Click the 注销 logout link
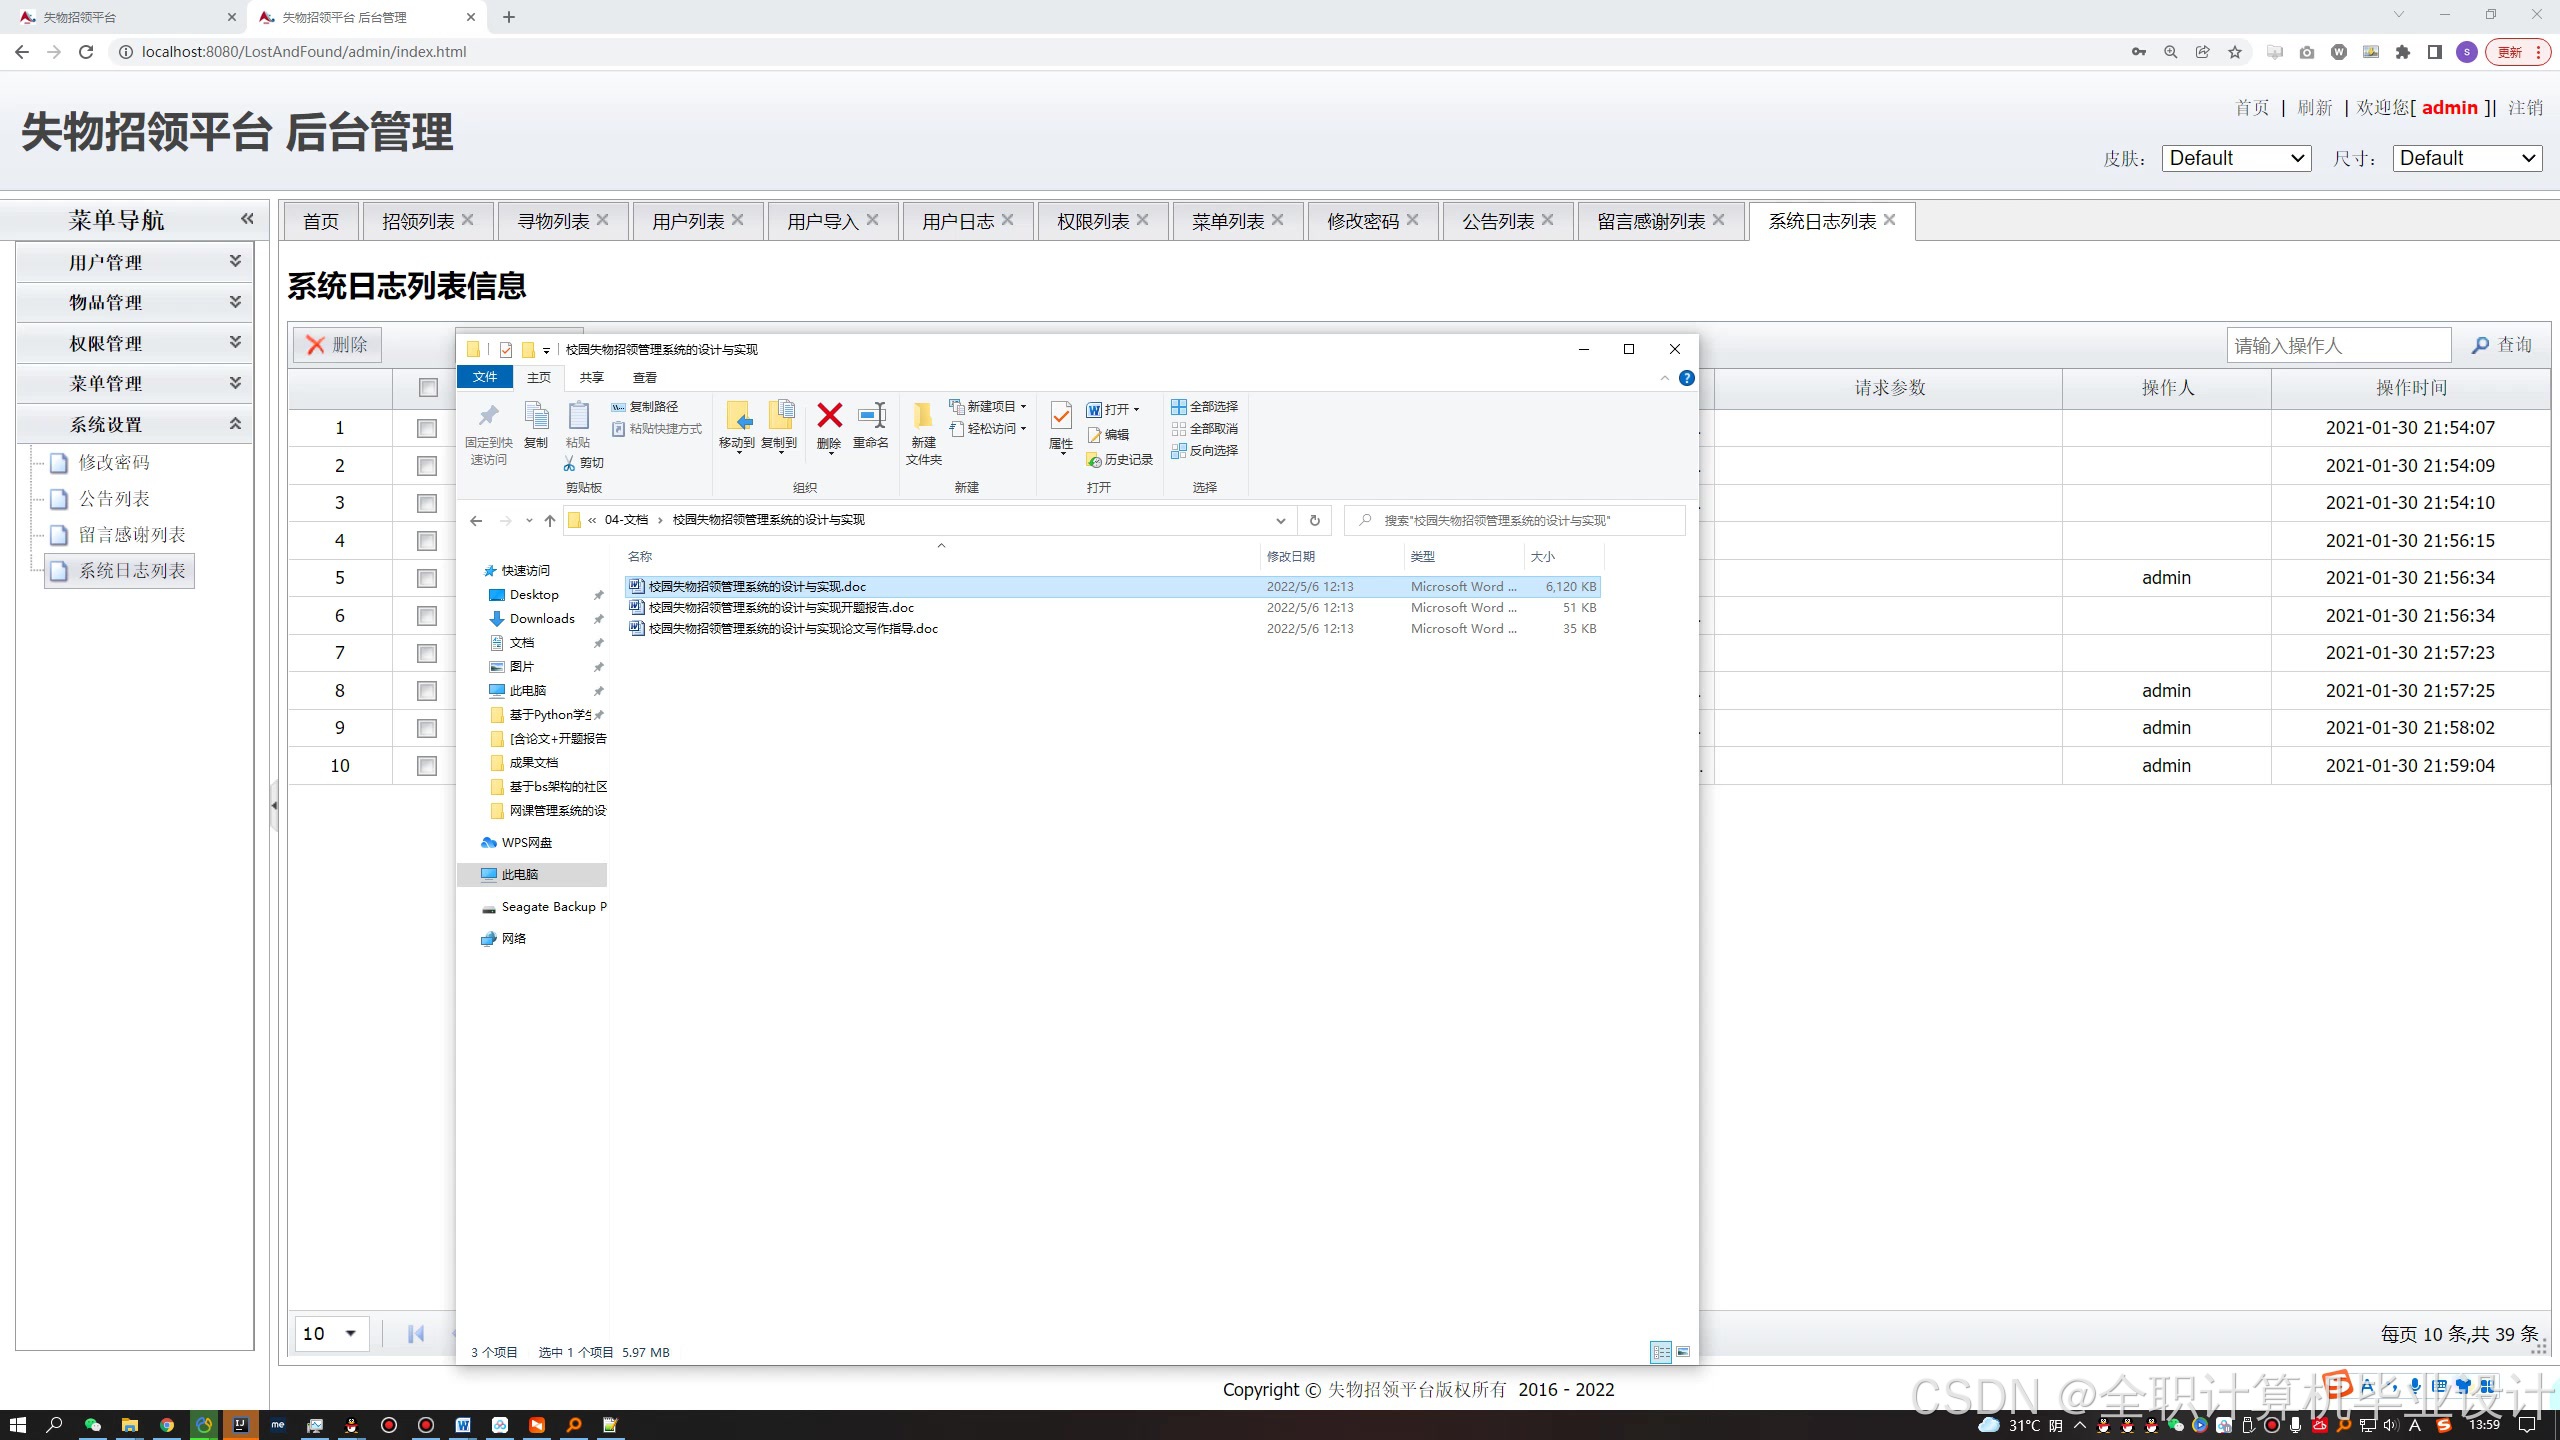This screenshot has height=1440, width=2560. pos(2524,108)
